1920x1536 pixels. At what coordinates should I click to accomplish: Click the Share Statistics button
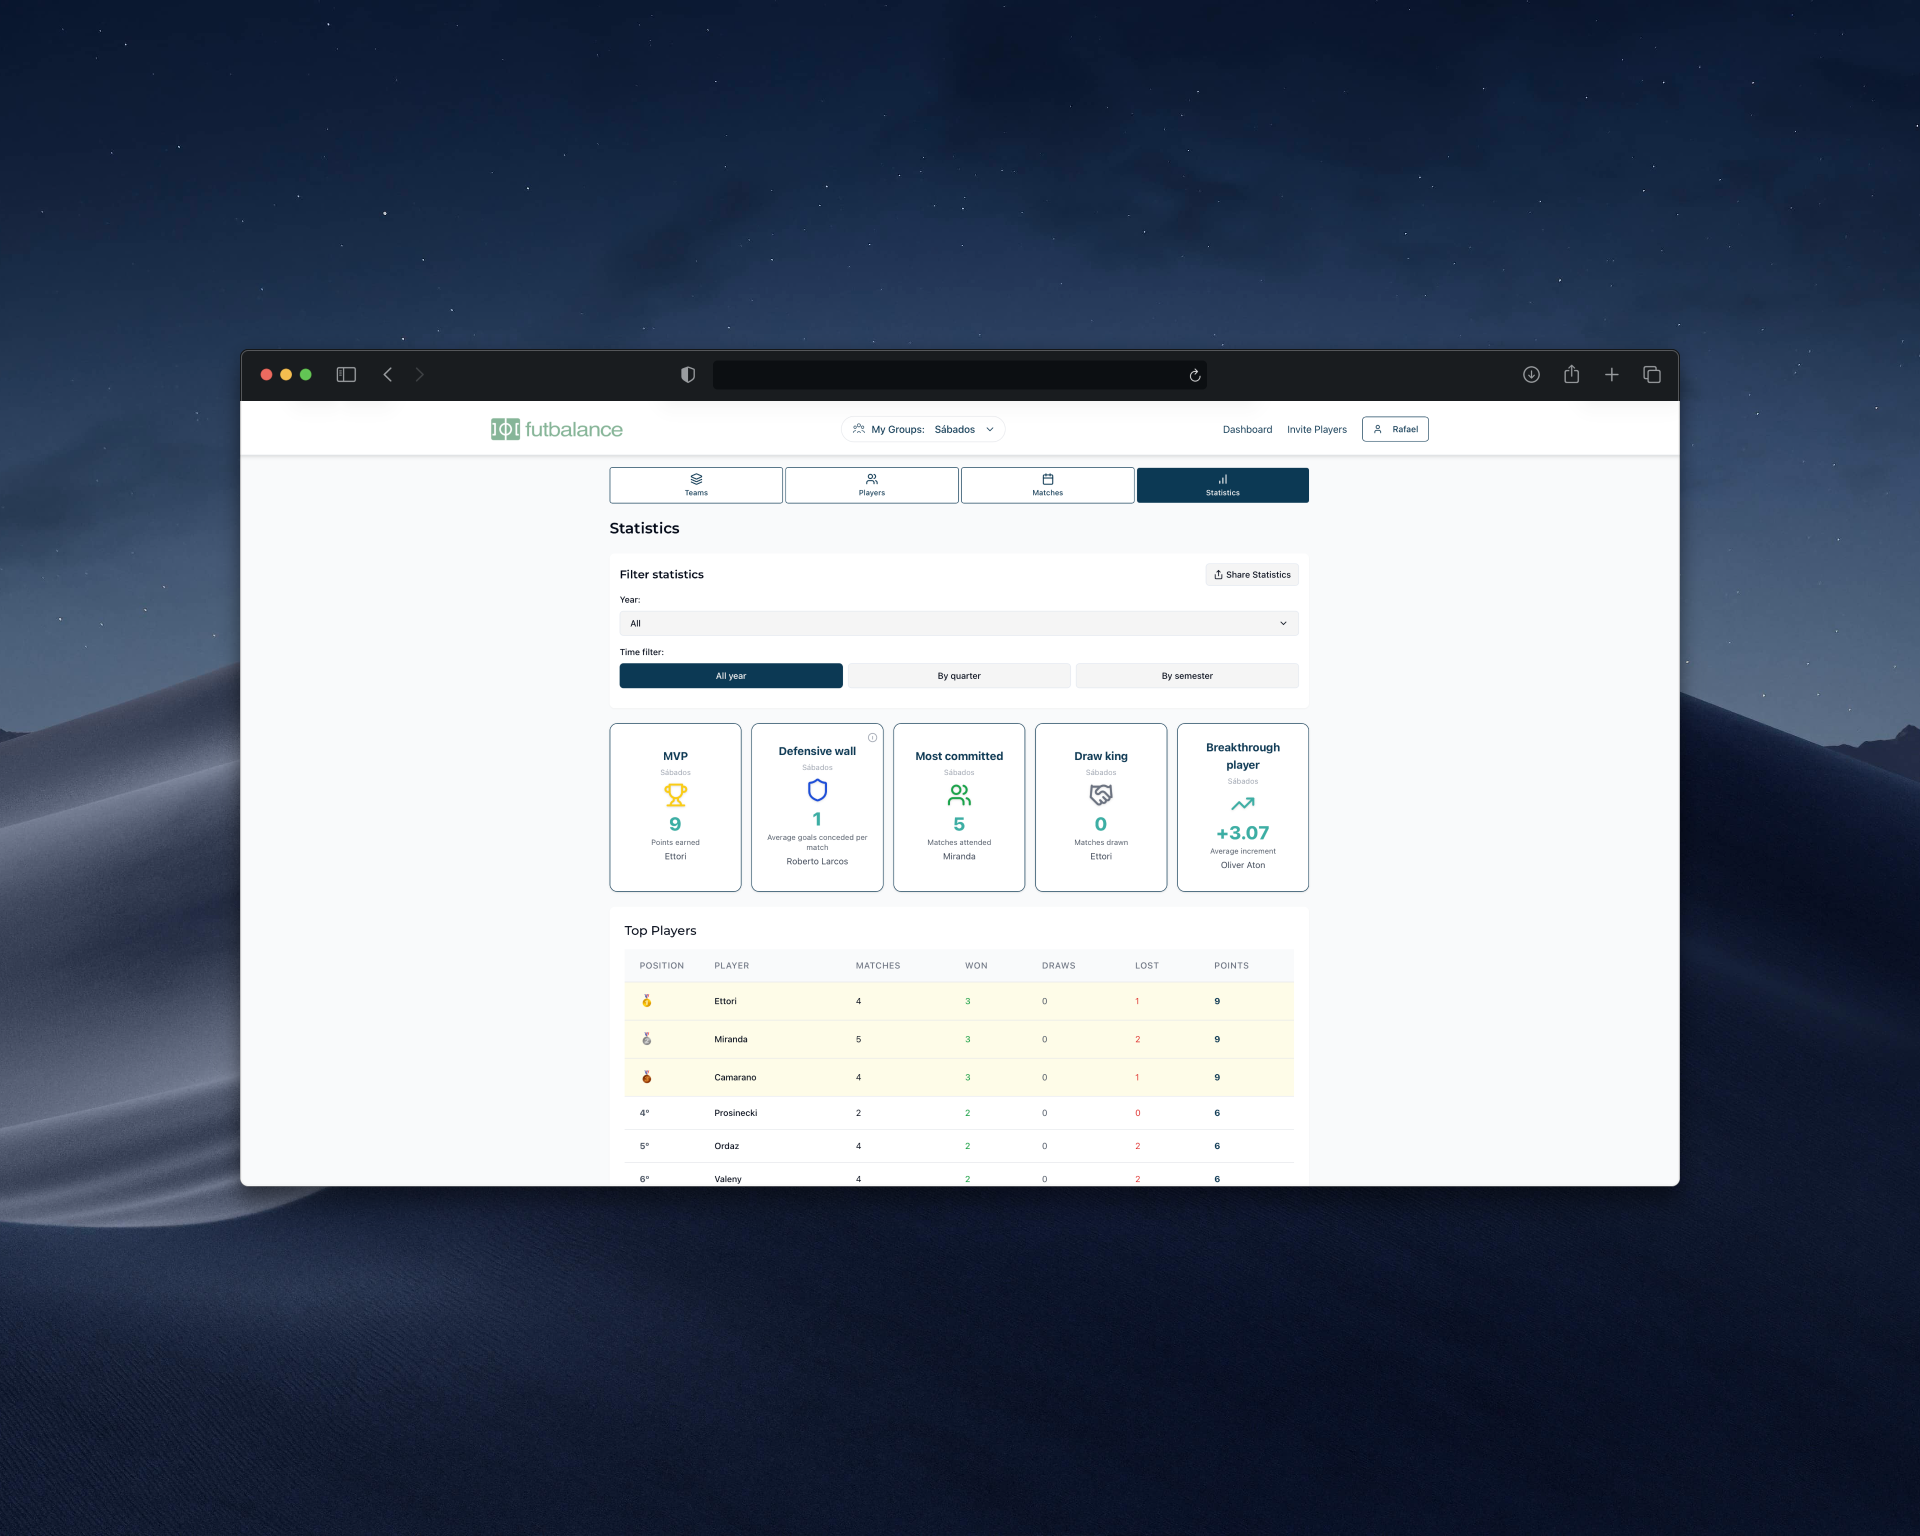(x=1251, y=574)
